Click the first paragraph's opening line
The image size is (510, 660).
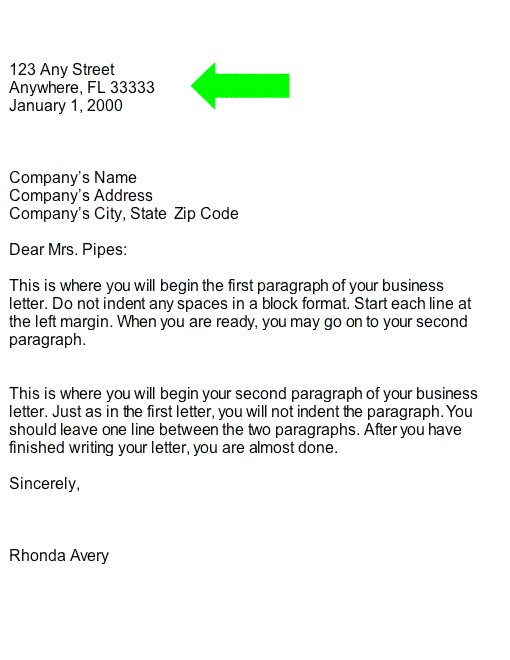226,286
